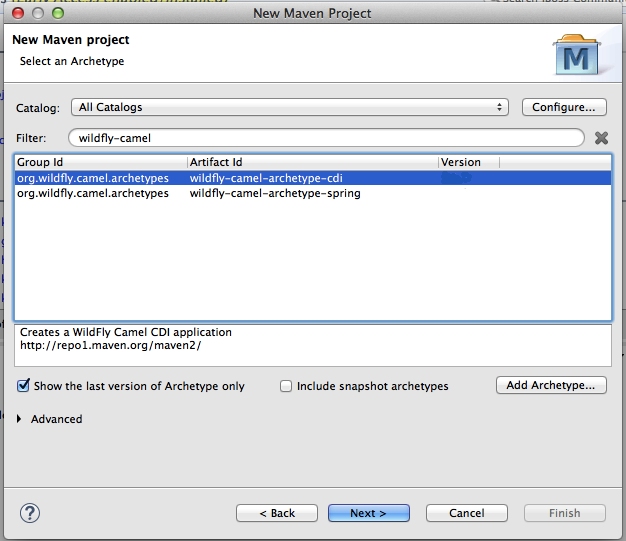Sort by Version column header
This screenshot has height=541, width=626.
(x=469, y=162)
